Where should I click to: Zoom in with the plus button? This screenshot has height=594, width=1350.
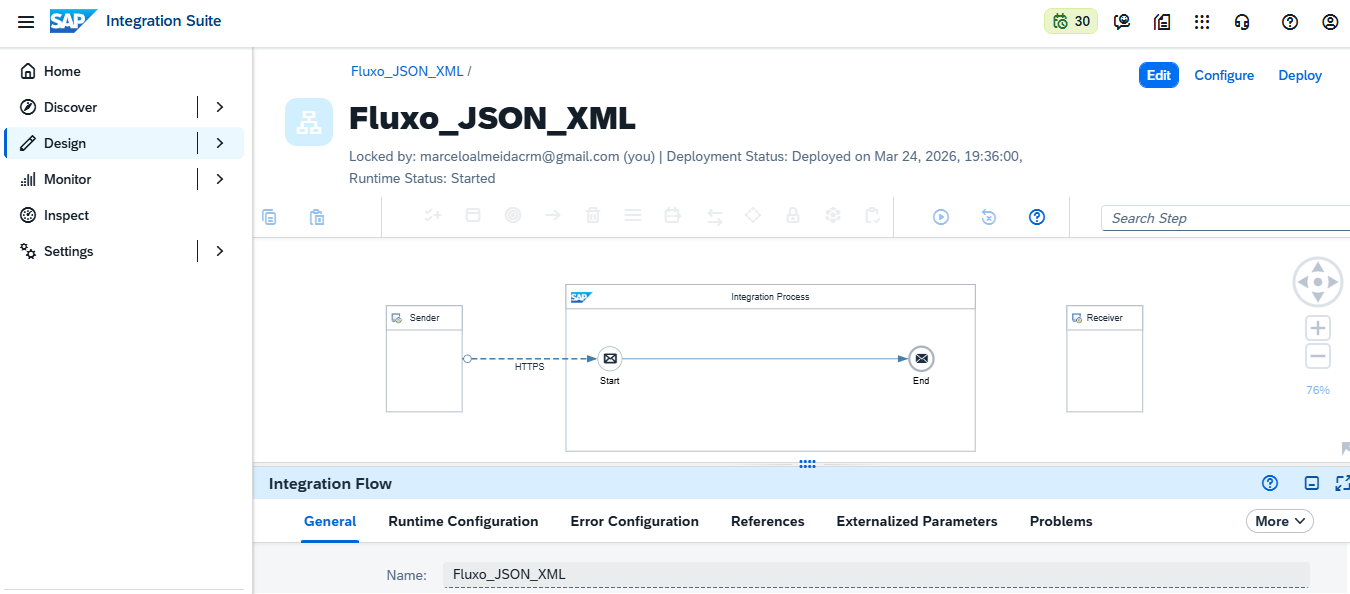click(1318, 328)
